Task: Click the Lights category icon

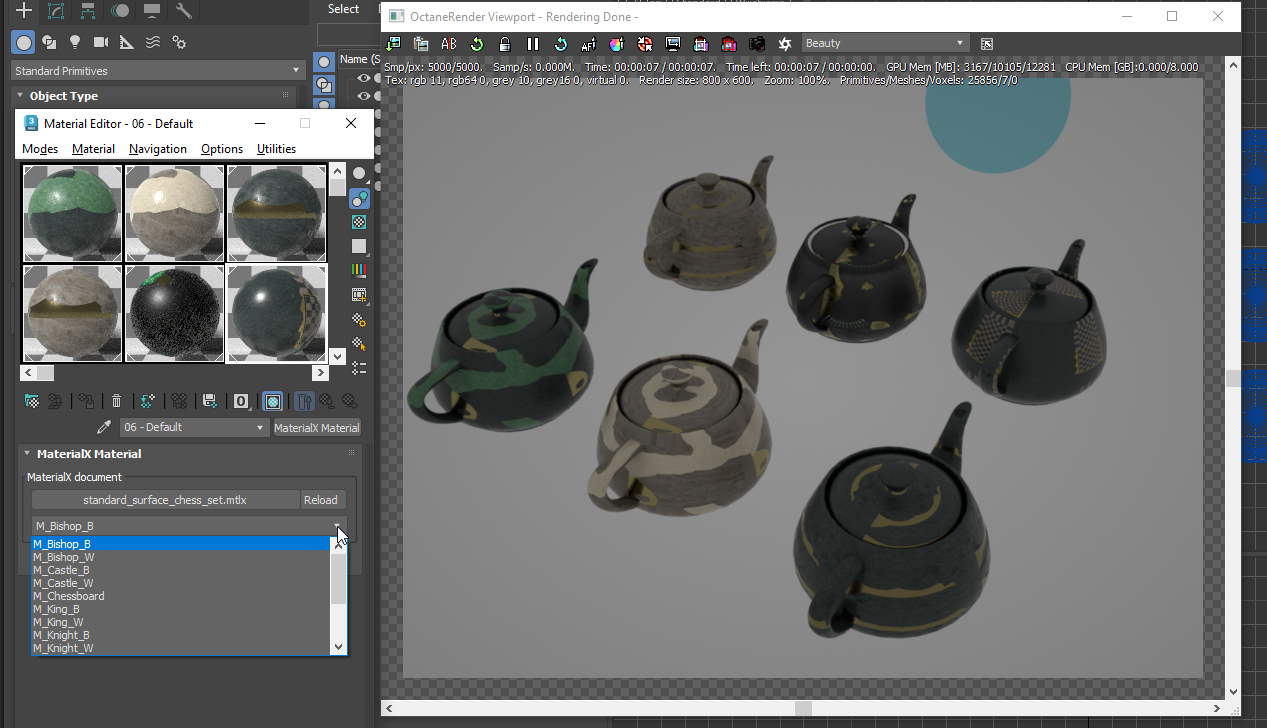Action: (x=75, y=42)
